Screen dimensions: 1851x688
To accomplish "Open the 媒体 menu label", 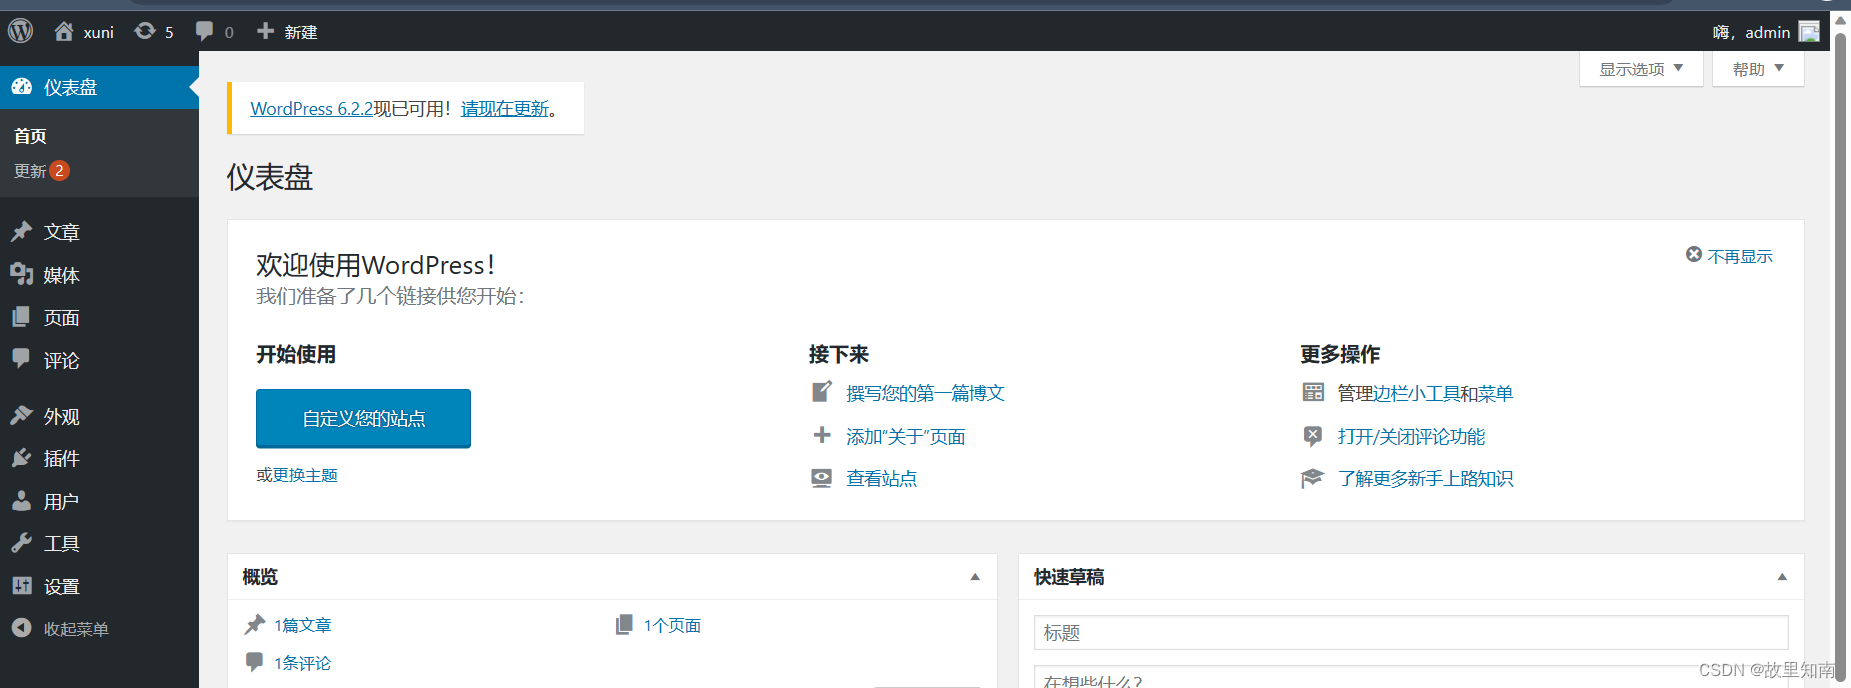I will (x=62, y=275).
